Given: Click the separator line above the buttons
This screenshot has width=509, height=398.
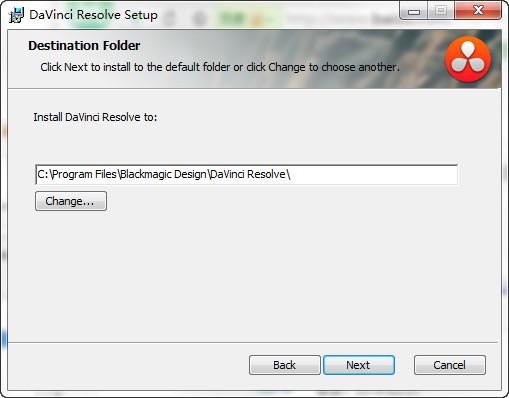Looking at the screenshot, I should click(253, 342).
